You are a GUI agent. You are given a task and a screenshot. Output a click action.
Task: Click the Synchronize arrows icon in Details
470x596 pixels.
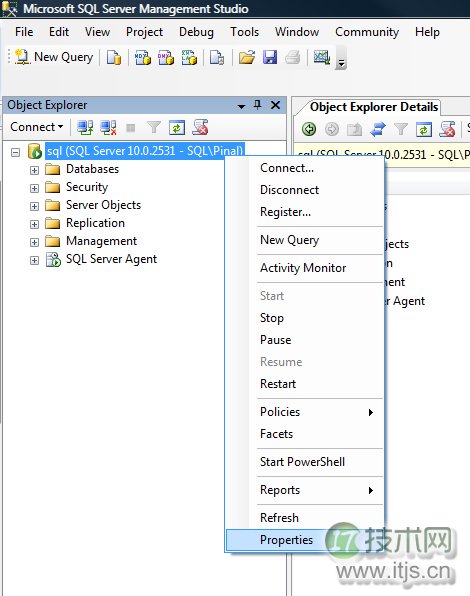click(378, 129)
